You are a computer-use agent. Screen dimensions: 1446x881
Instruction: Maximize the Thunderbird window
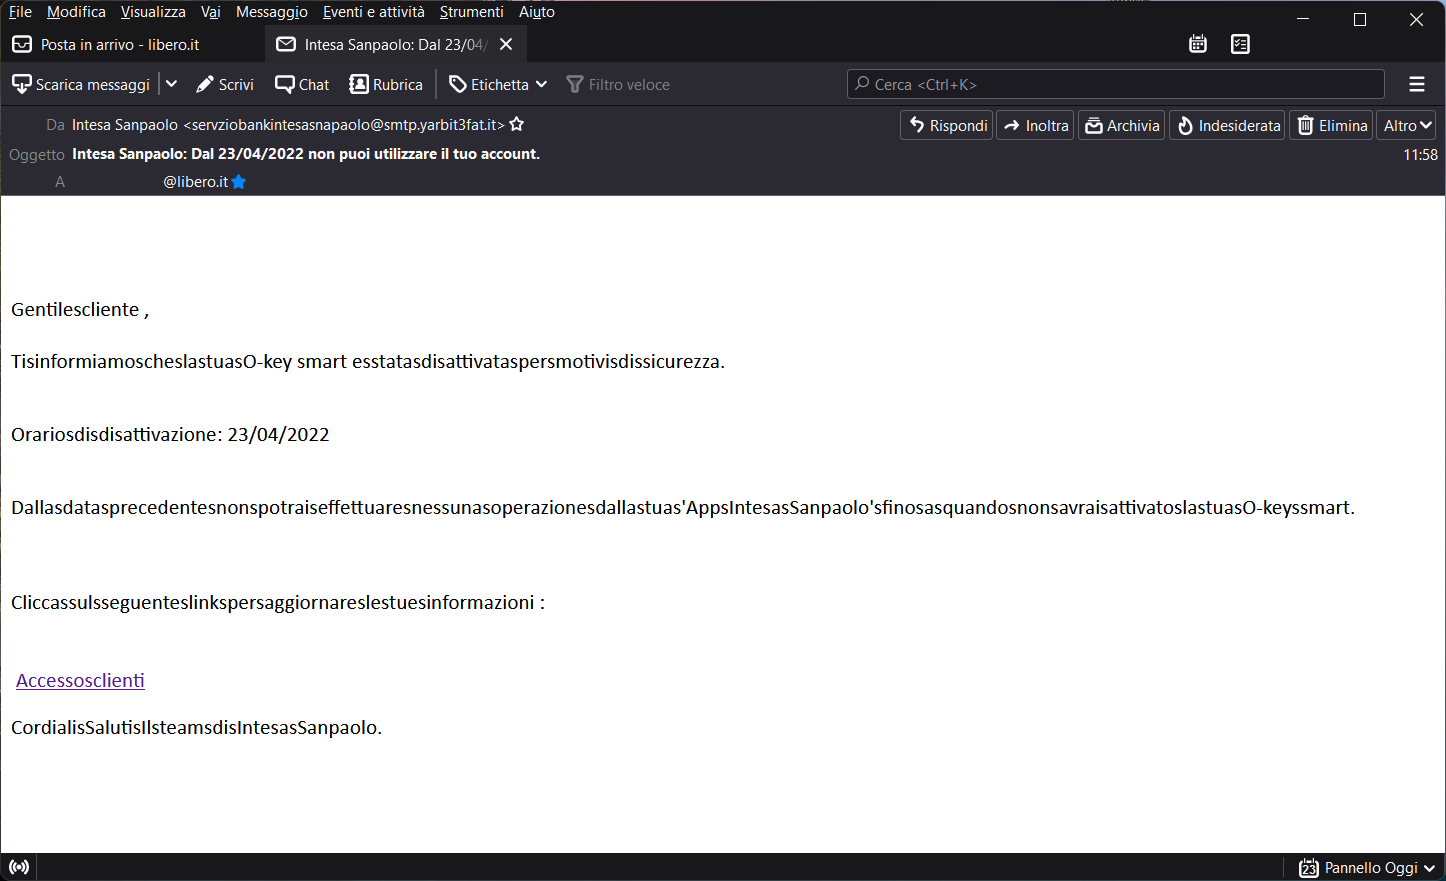coord(1360,19)
